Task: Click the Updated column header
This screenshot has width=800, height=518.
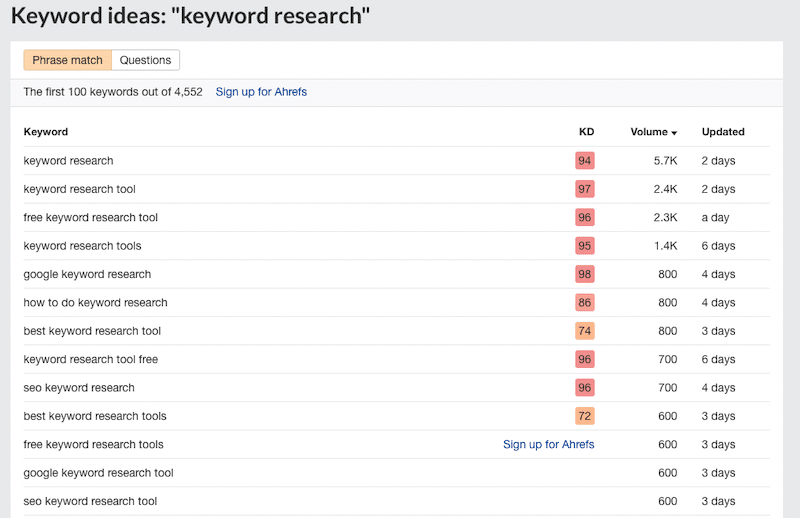Action: [723, 132]
